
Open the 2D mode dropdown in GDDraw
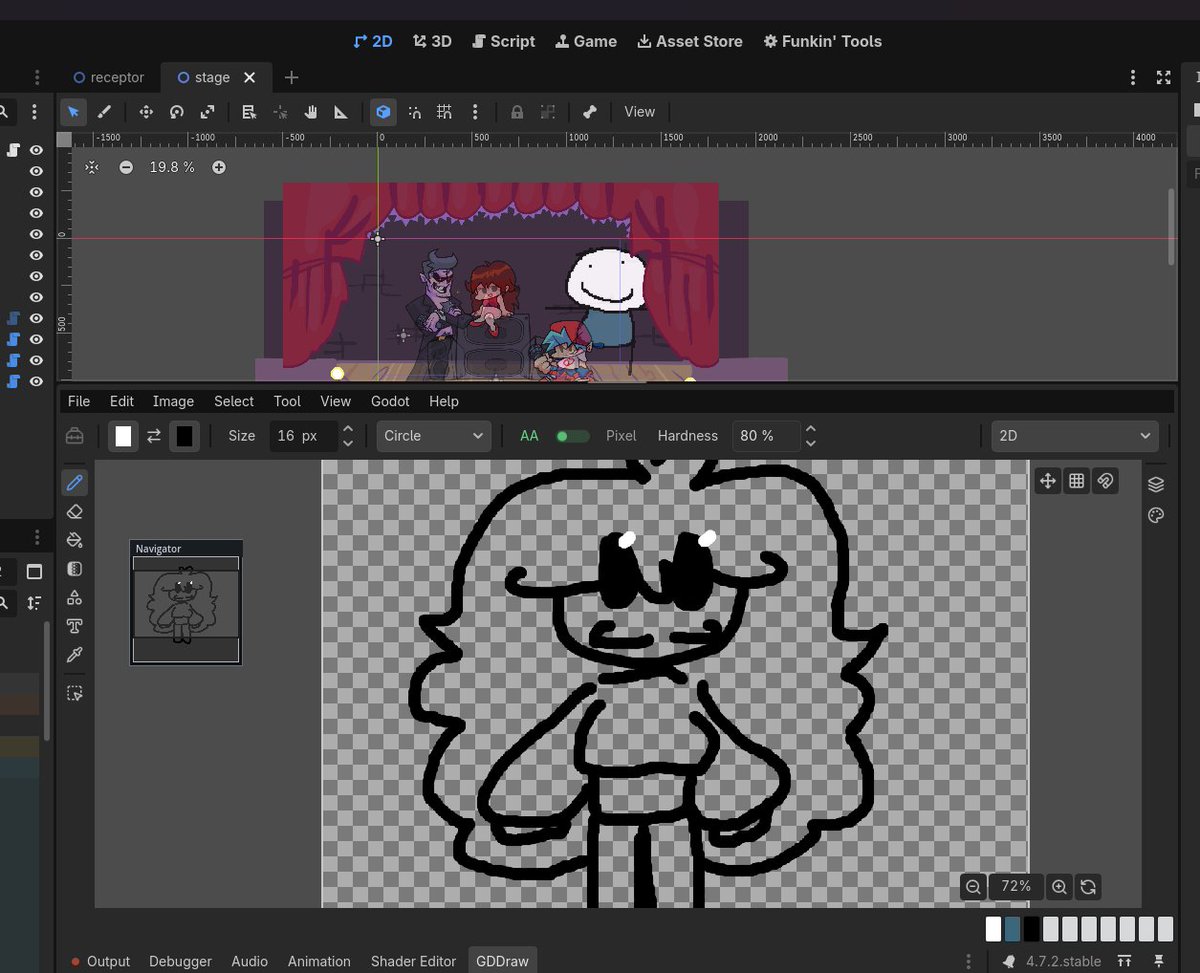click(1075, 436)
